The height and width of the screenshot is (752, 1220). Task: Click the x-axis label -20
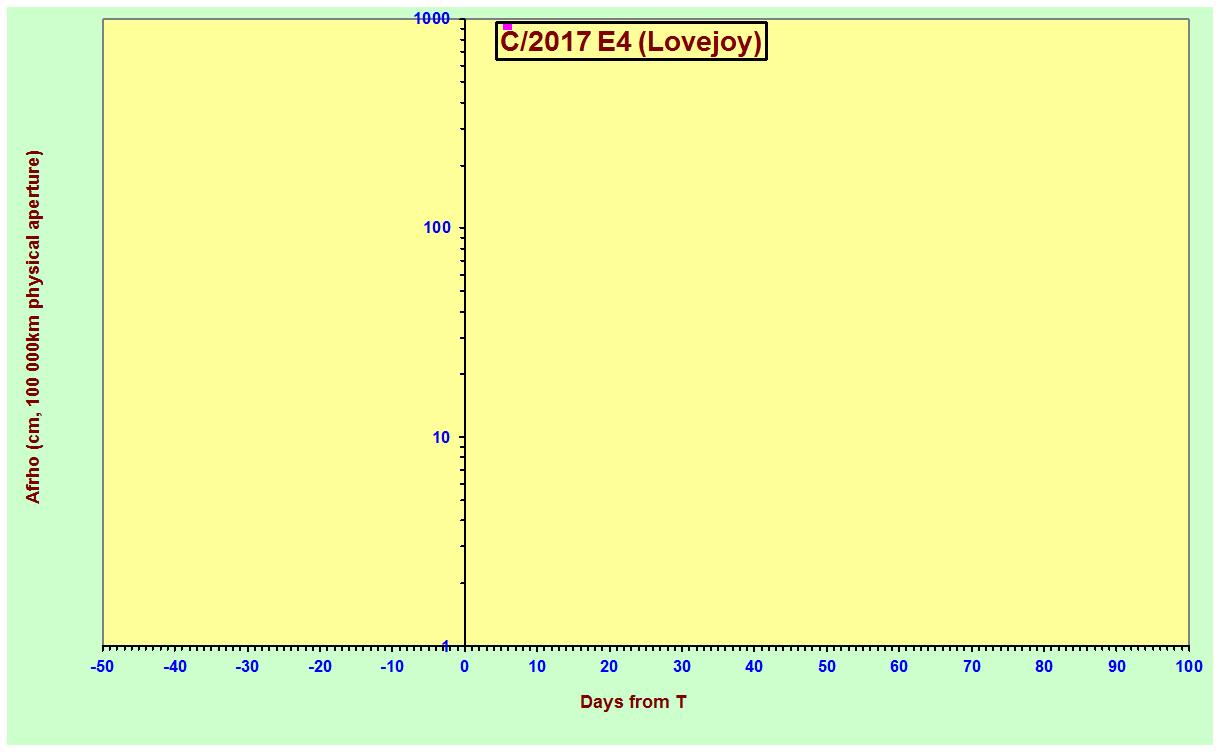click(x=320, y=666)
